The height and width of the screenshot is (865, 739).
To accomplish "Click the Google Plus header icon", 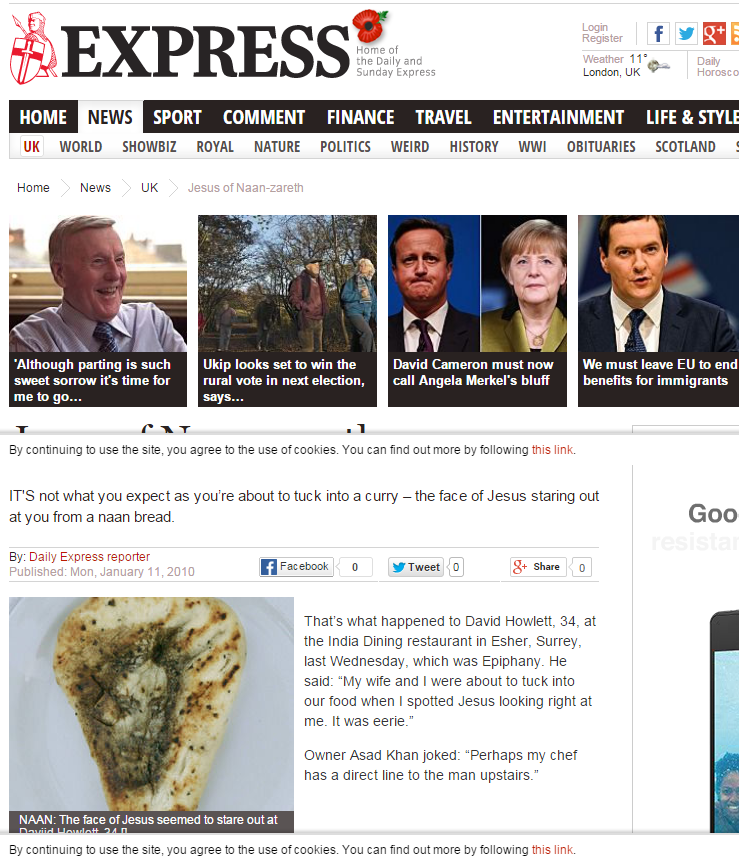I will (x=714, y=34).
